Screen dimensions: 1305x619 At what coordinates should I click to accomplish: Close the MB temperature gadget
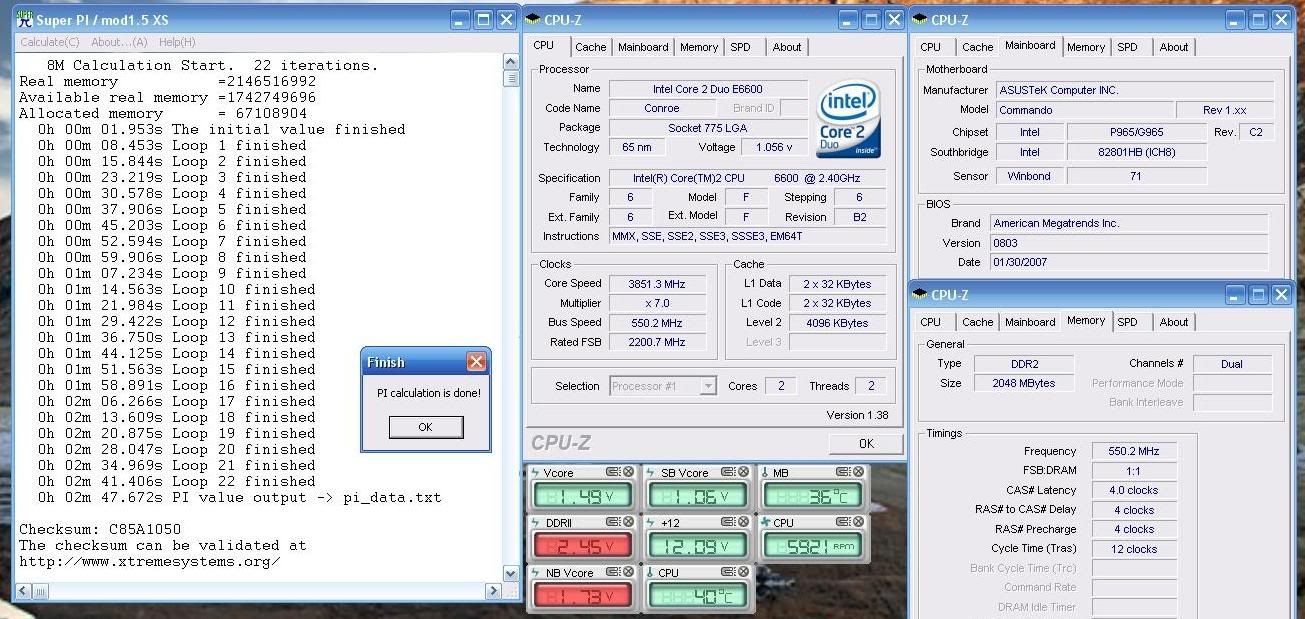pyautogui.click(x=858, y=472)
